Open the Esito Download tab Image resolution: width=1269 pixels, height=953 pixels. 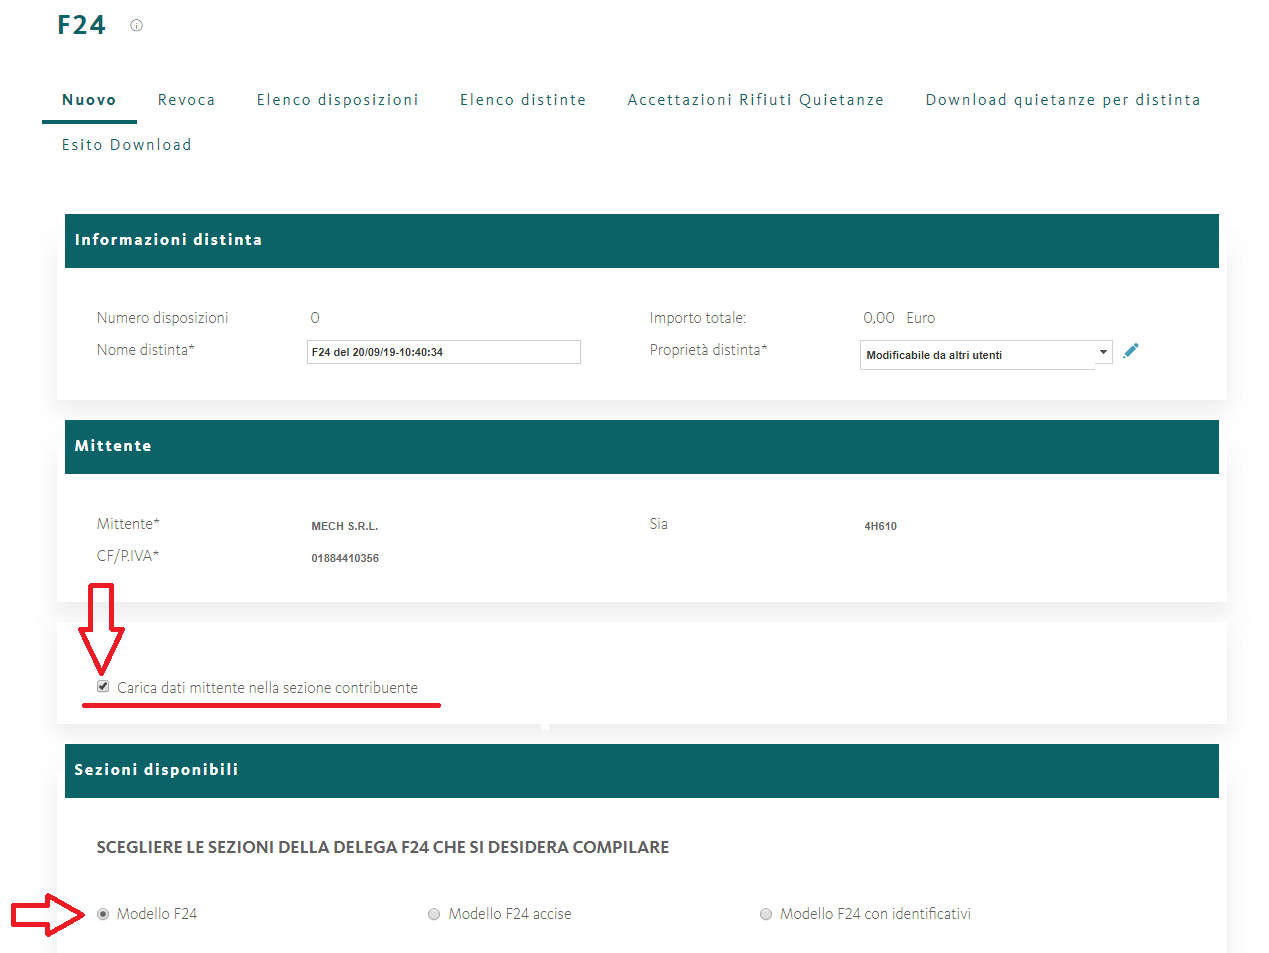126,145
